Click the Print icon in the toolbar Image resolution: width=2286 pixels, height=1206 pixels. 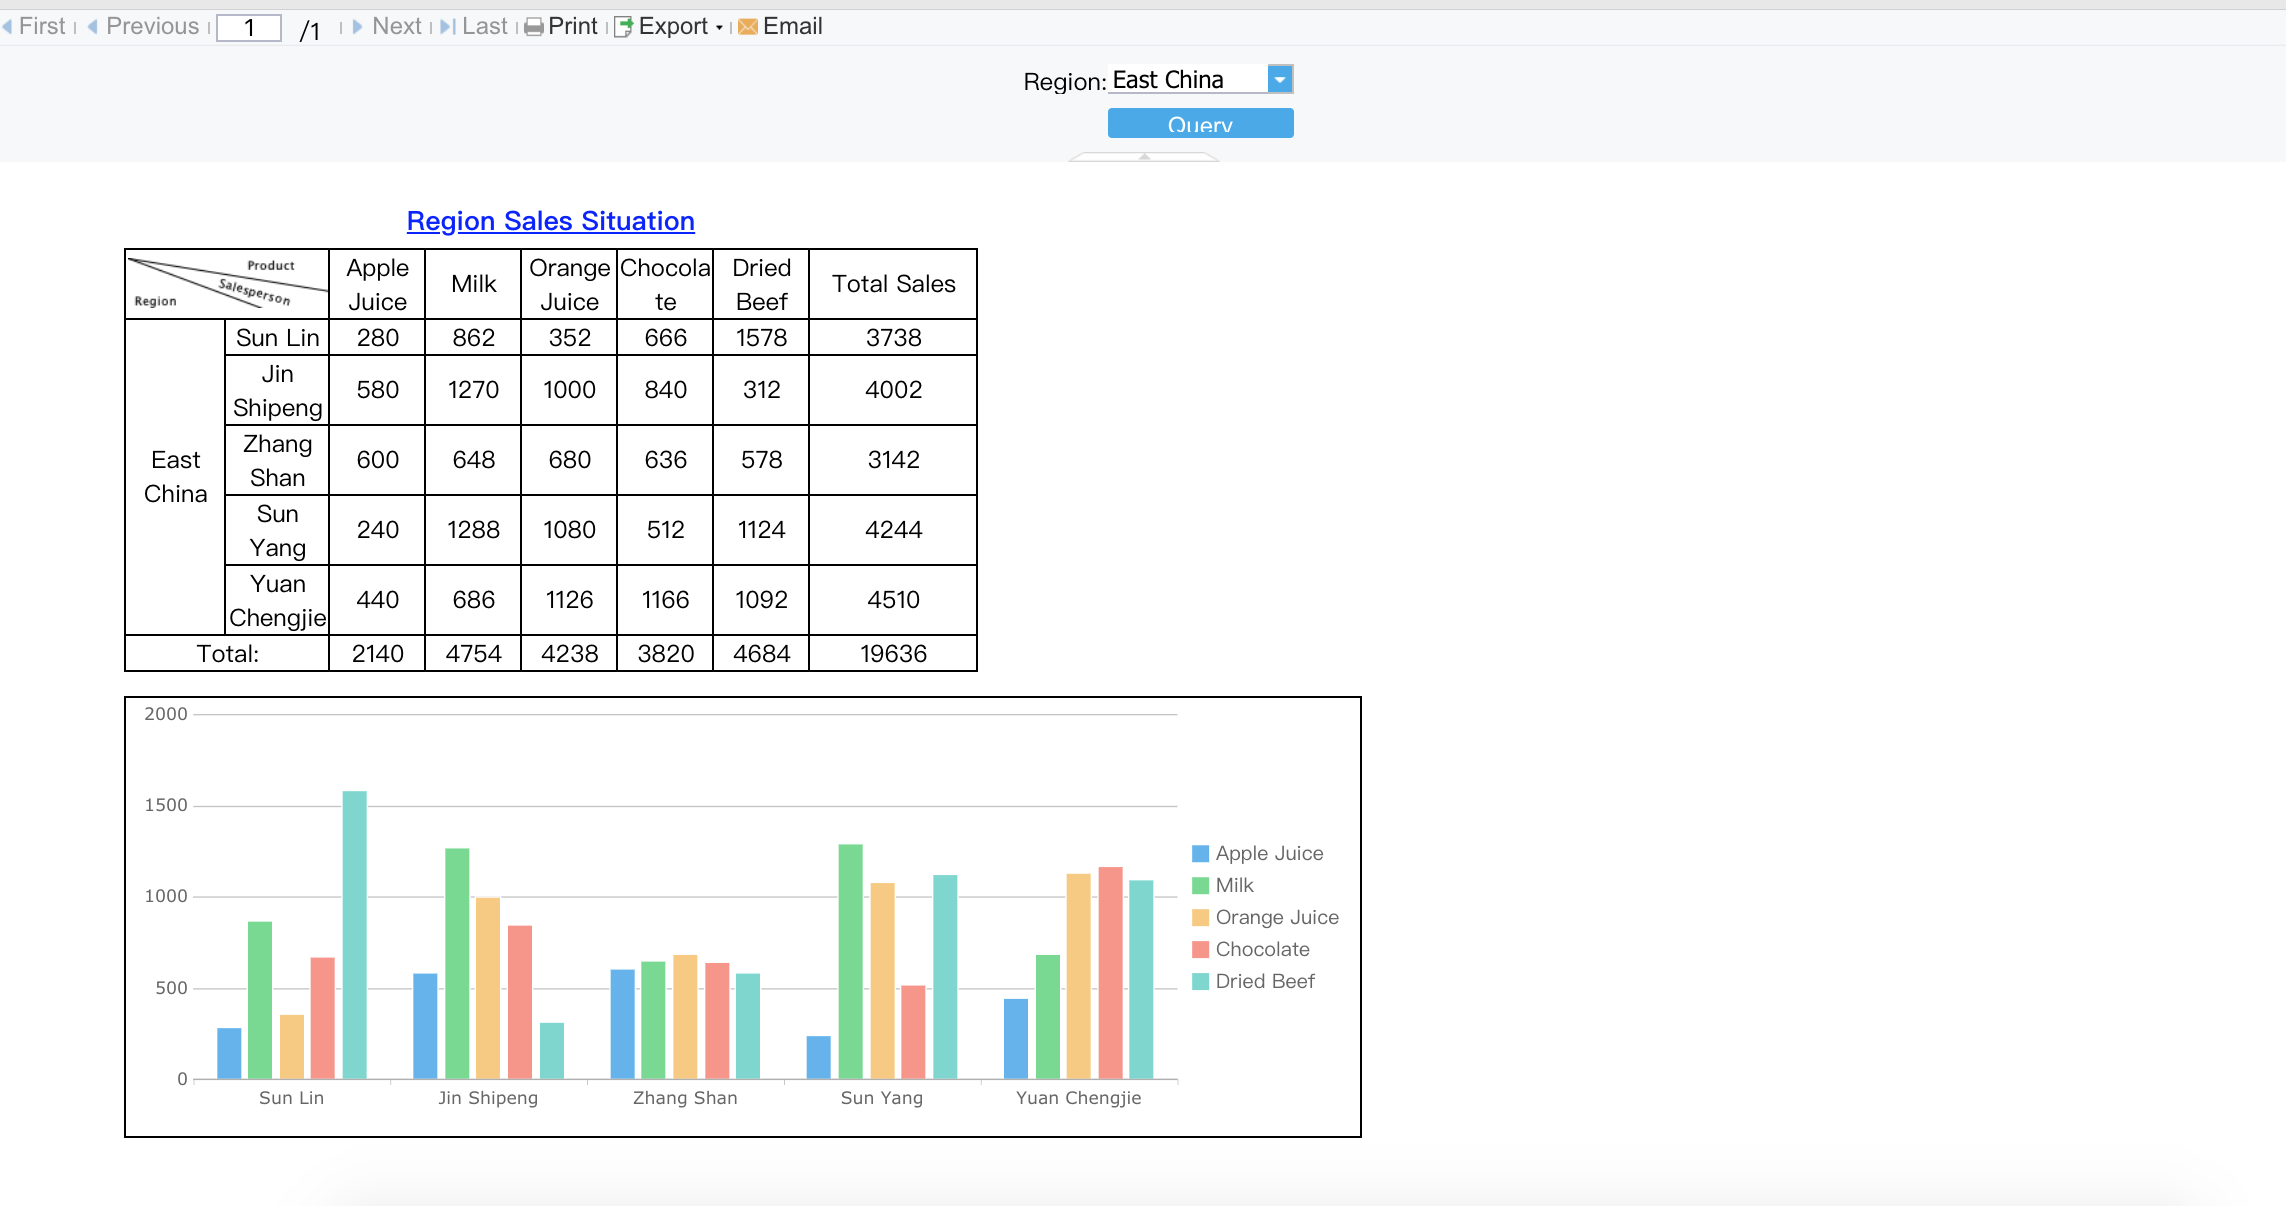tap(534, 25)
